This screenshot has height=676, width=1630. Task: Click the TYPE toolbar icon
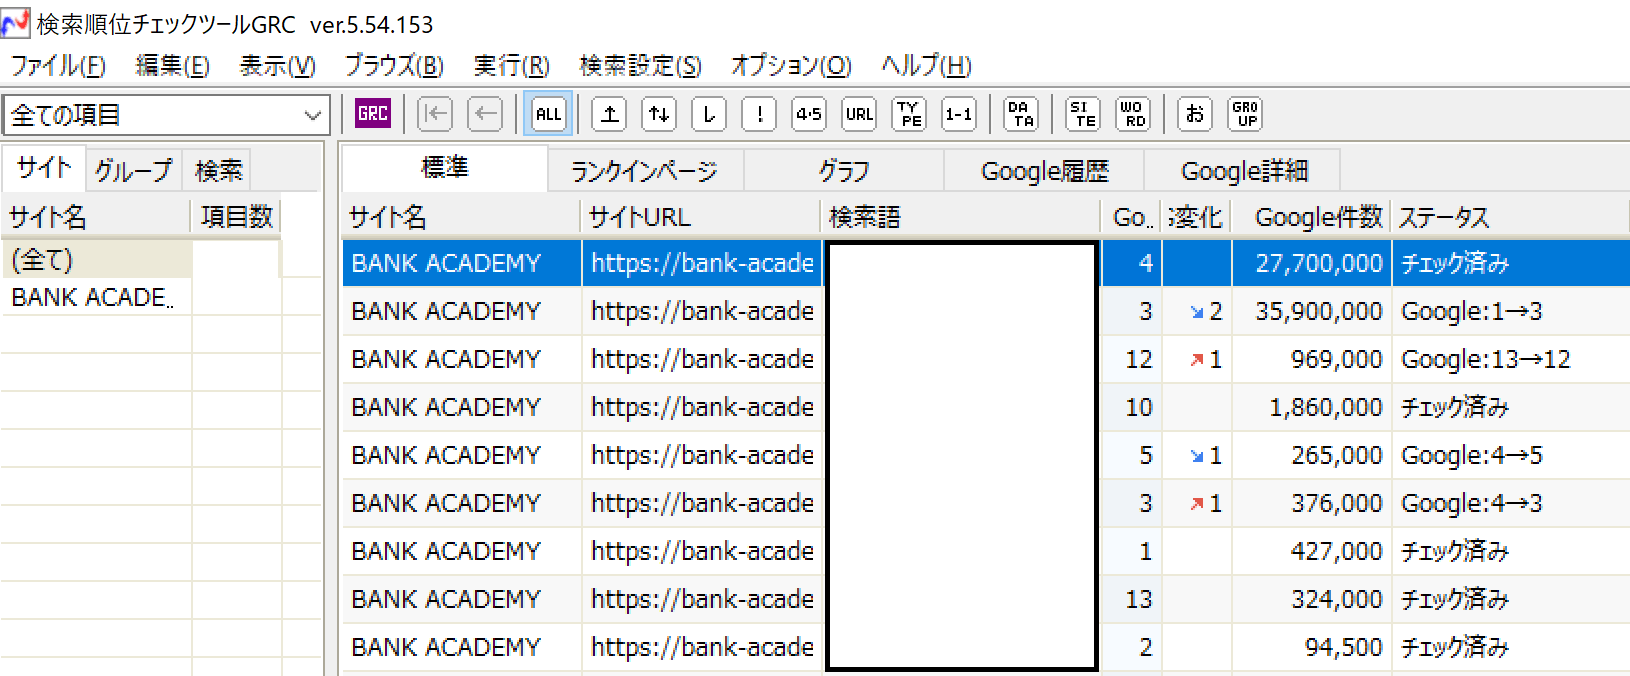click(x=909, y=114)
